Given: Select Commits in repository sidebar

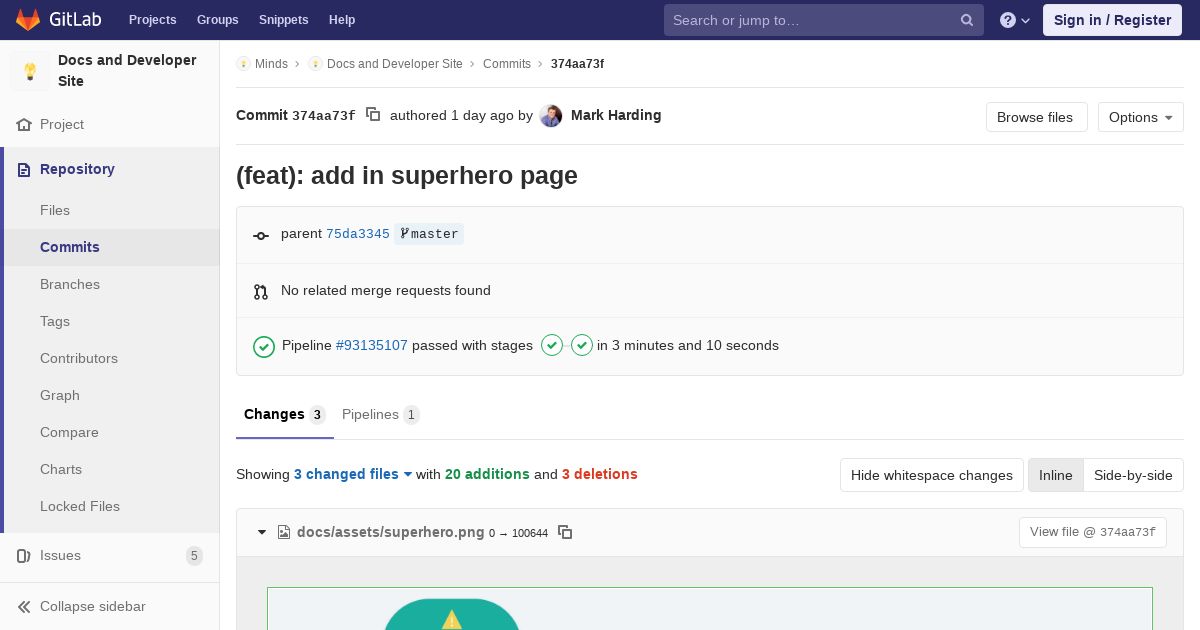Looking at the screenshot, I should tap(70, 247).
